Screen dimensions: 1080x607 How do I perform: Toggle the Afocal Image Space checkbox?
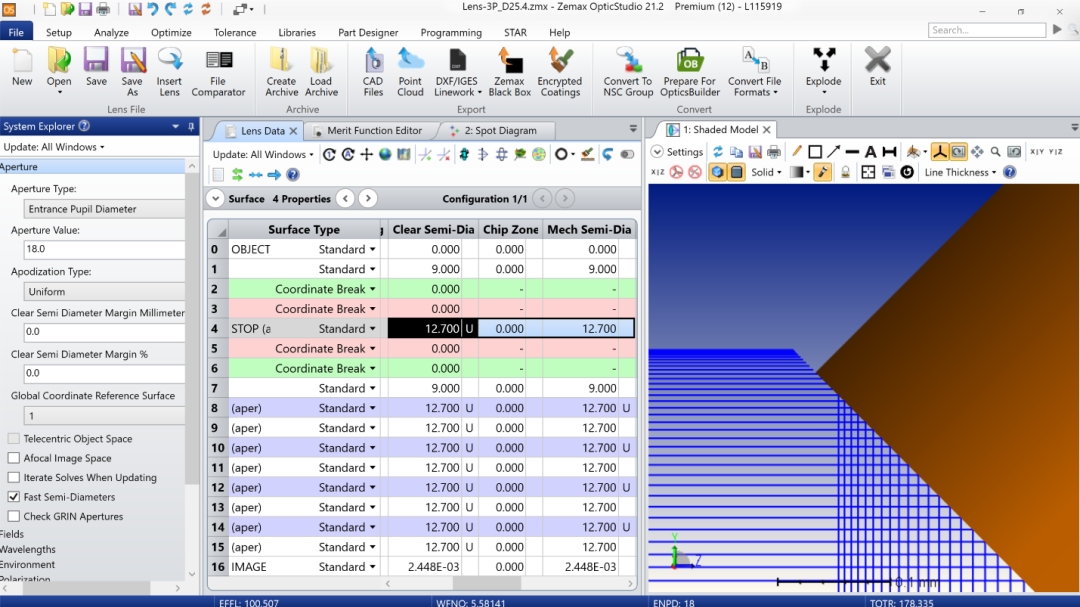click(x=14, y=458)
